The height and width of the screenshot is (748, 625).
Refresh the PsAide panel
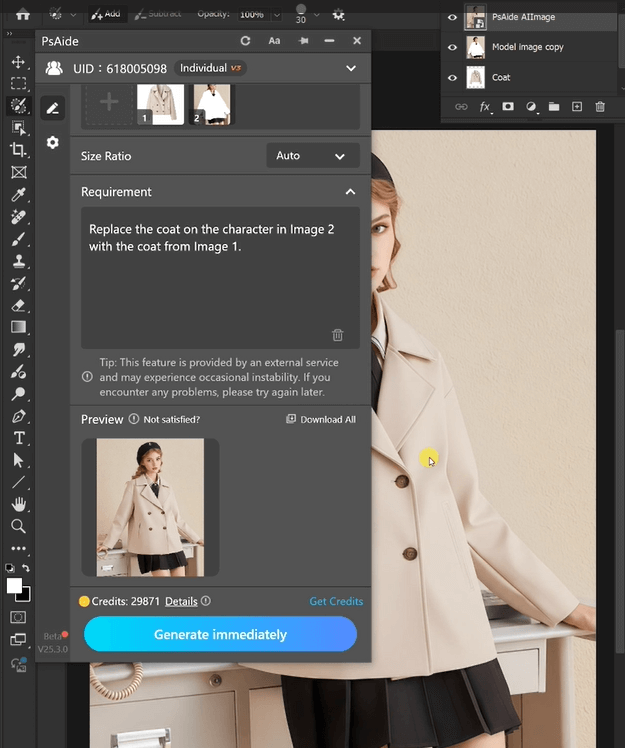click(245, 41)
